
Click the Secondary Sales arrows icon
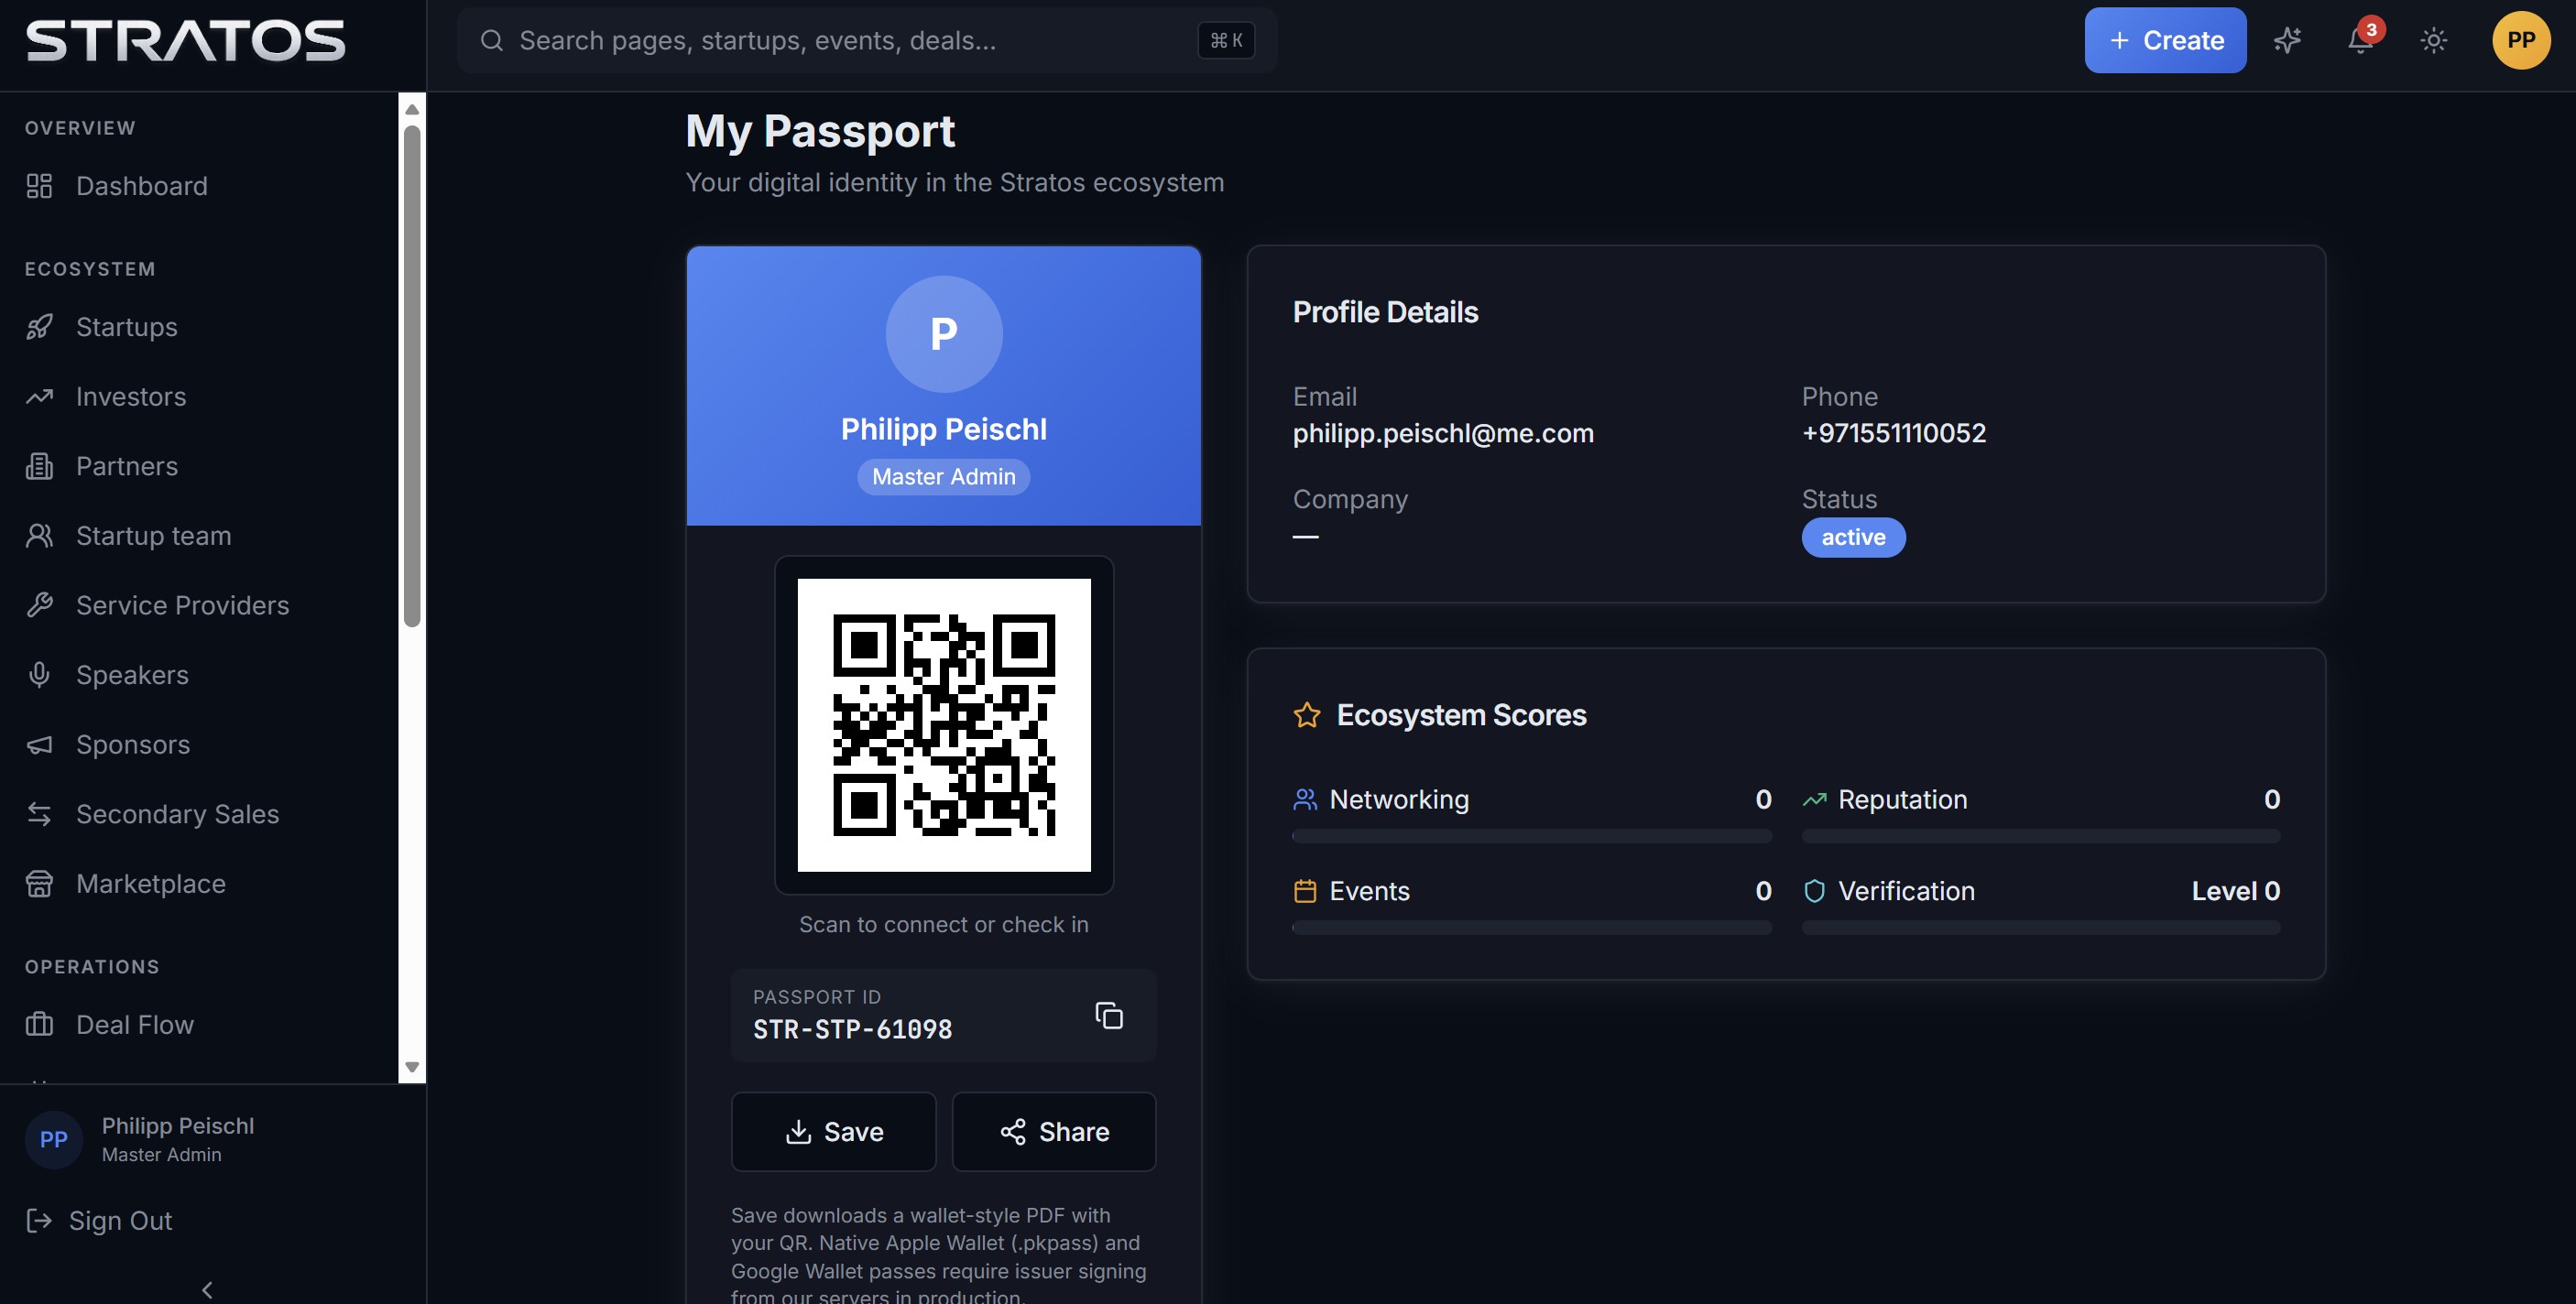[x=39, y=814]
